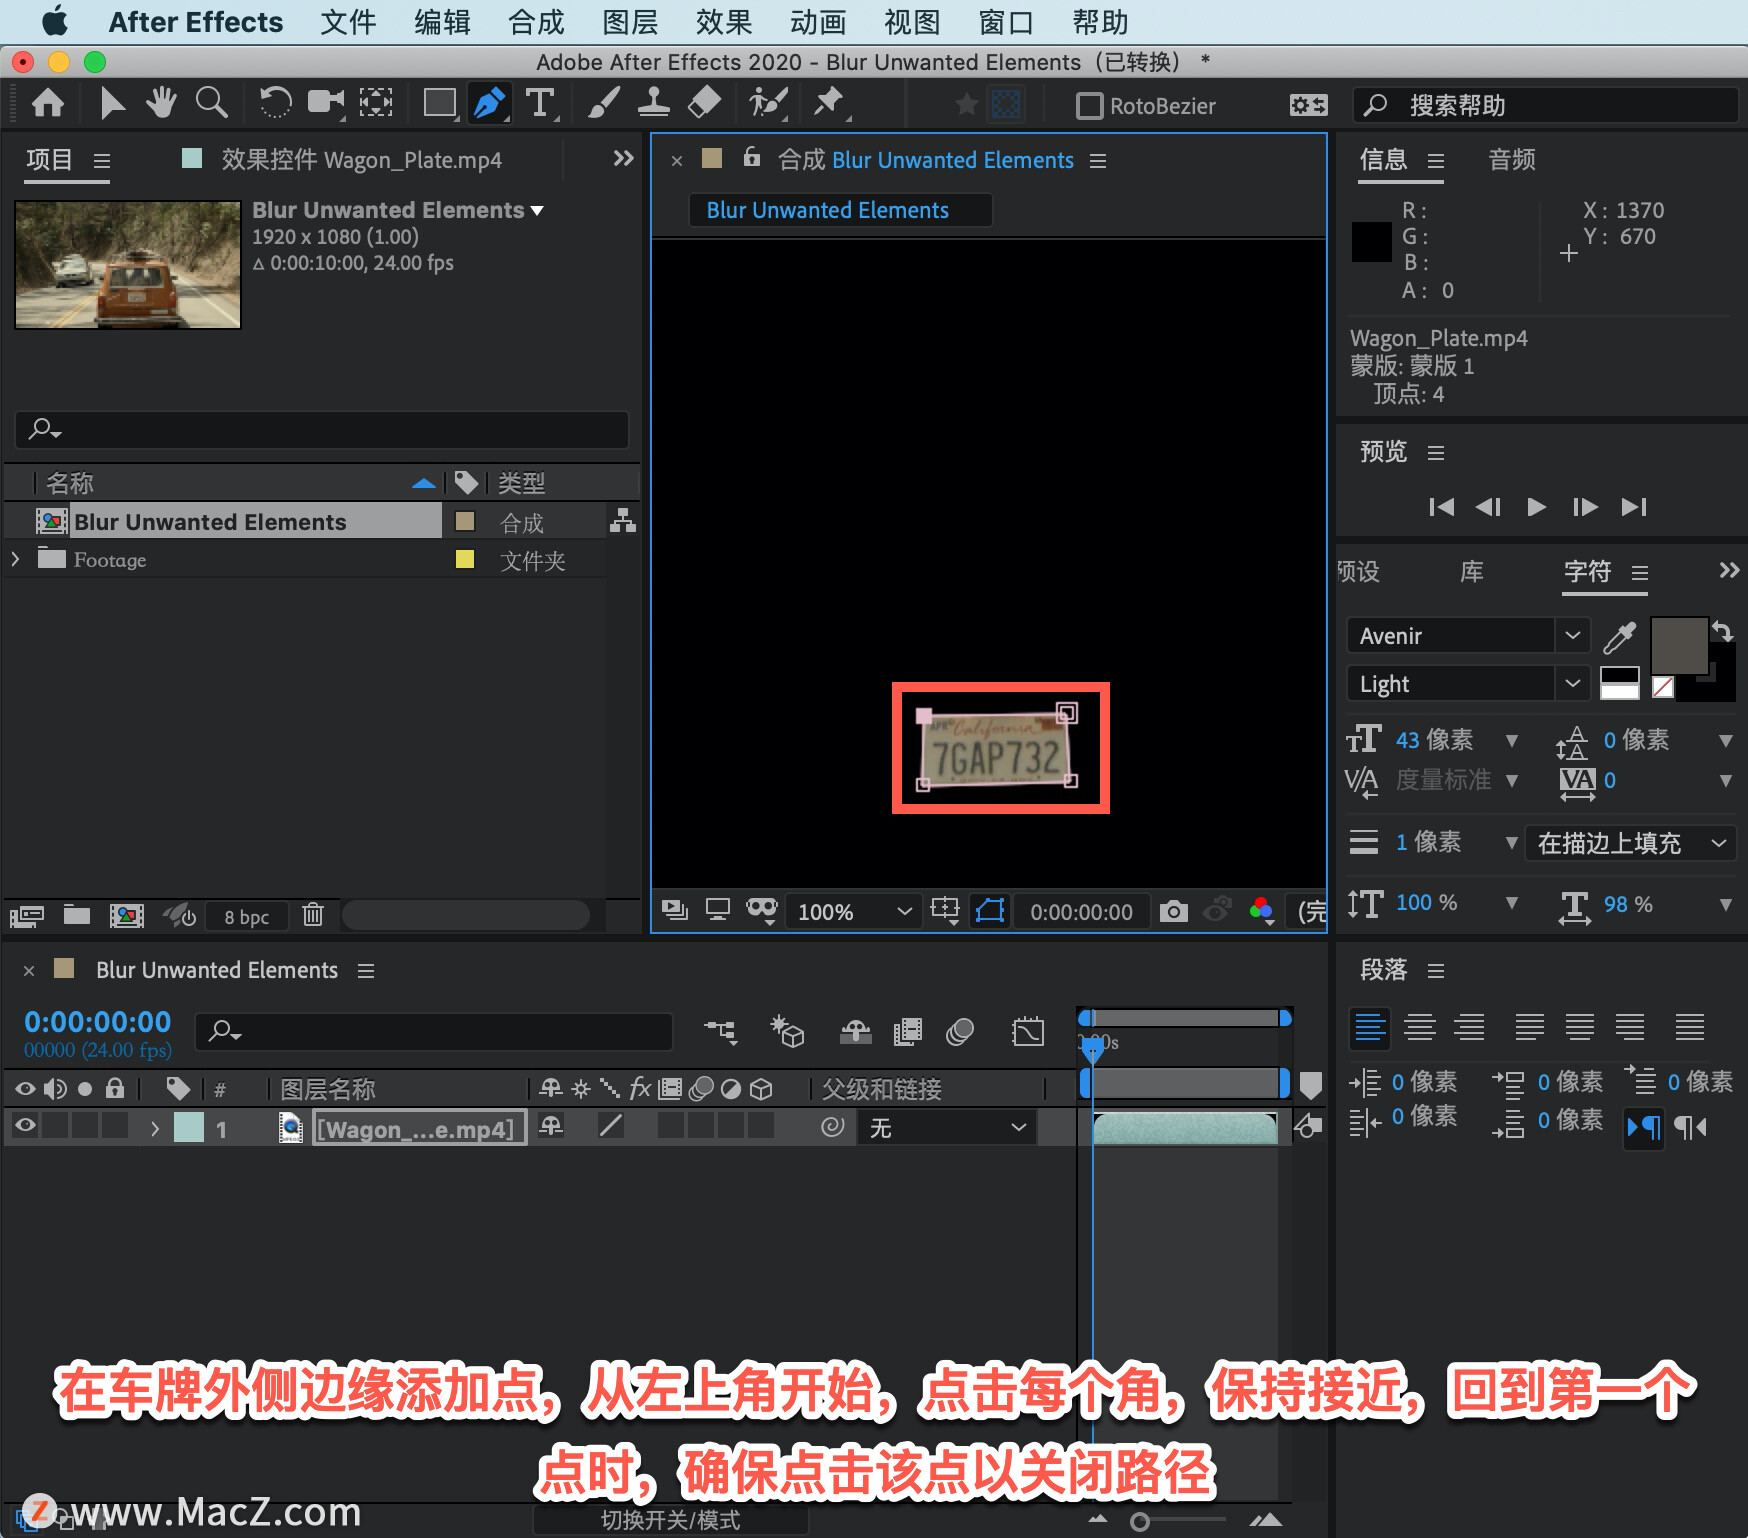This screenshot has width=1748, height=1538.
Task: Open the 效果 menu
Action: click(x=724, y=22)
